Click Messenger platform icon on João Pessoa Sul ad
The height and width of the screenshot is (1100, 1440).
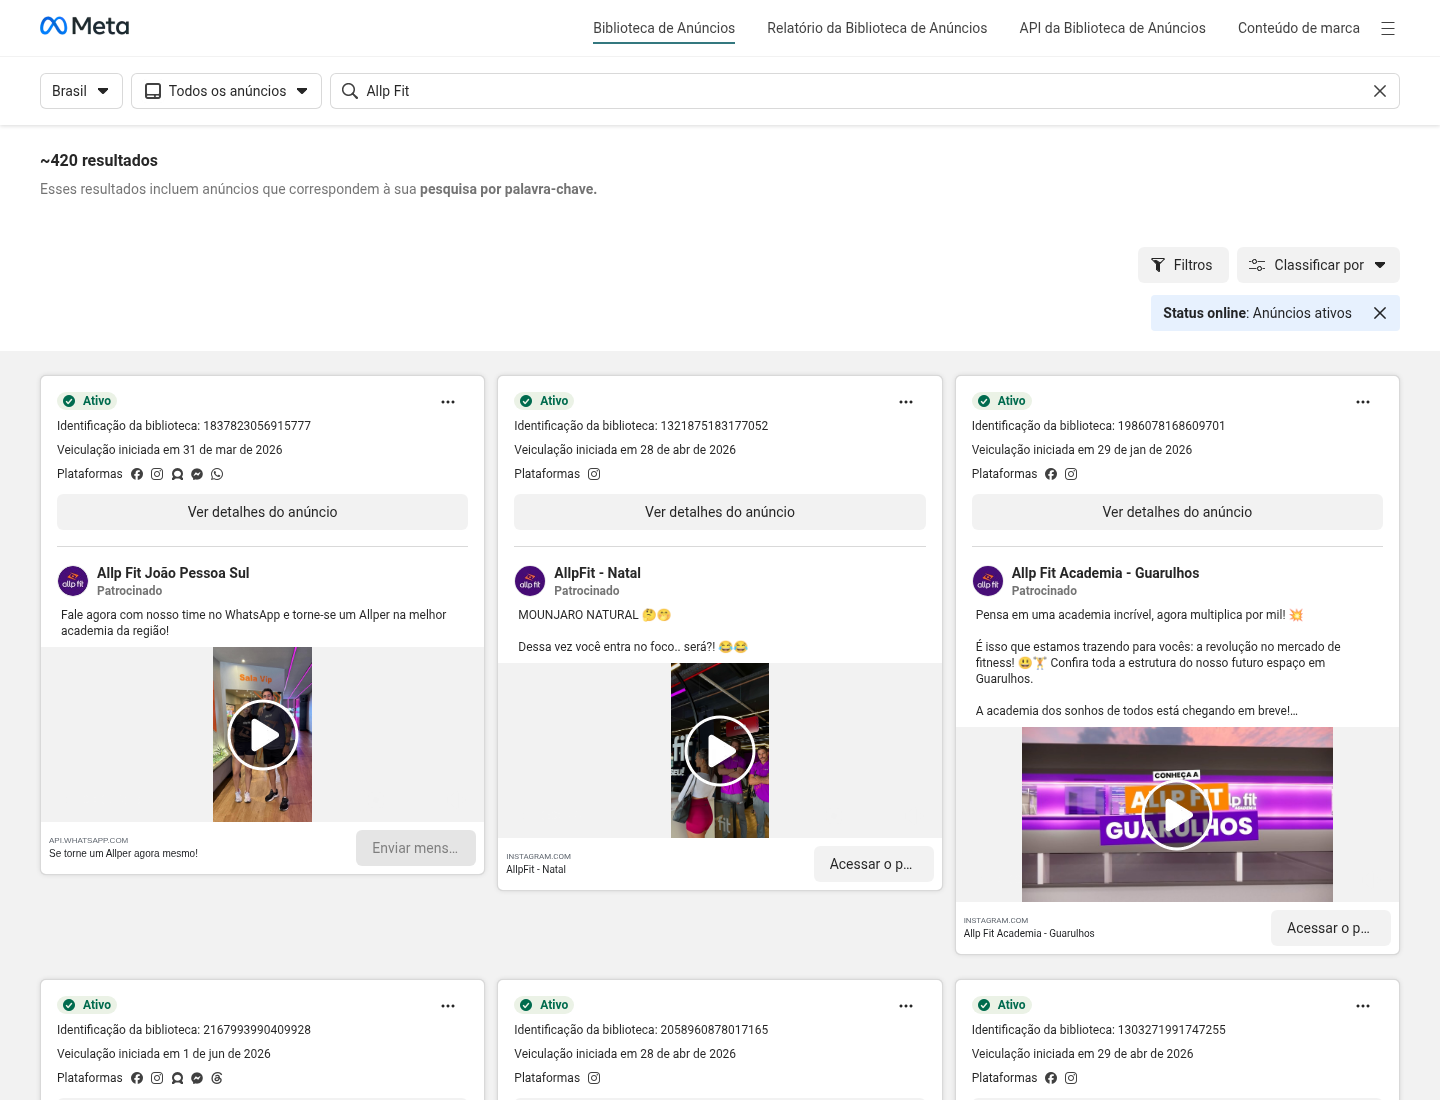[197, 474]
